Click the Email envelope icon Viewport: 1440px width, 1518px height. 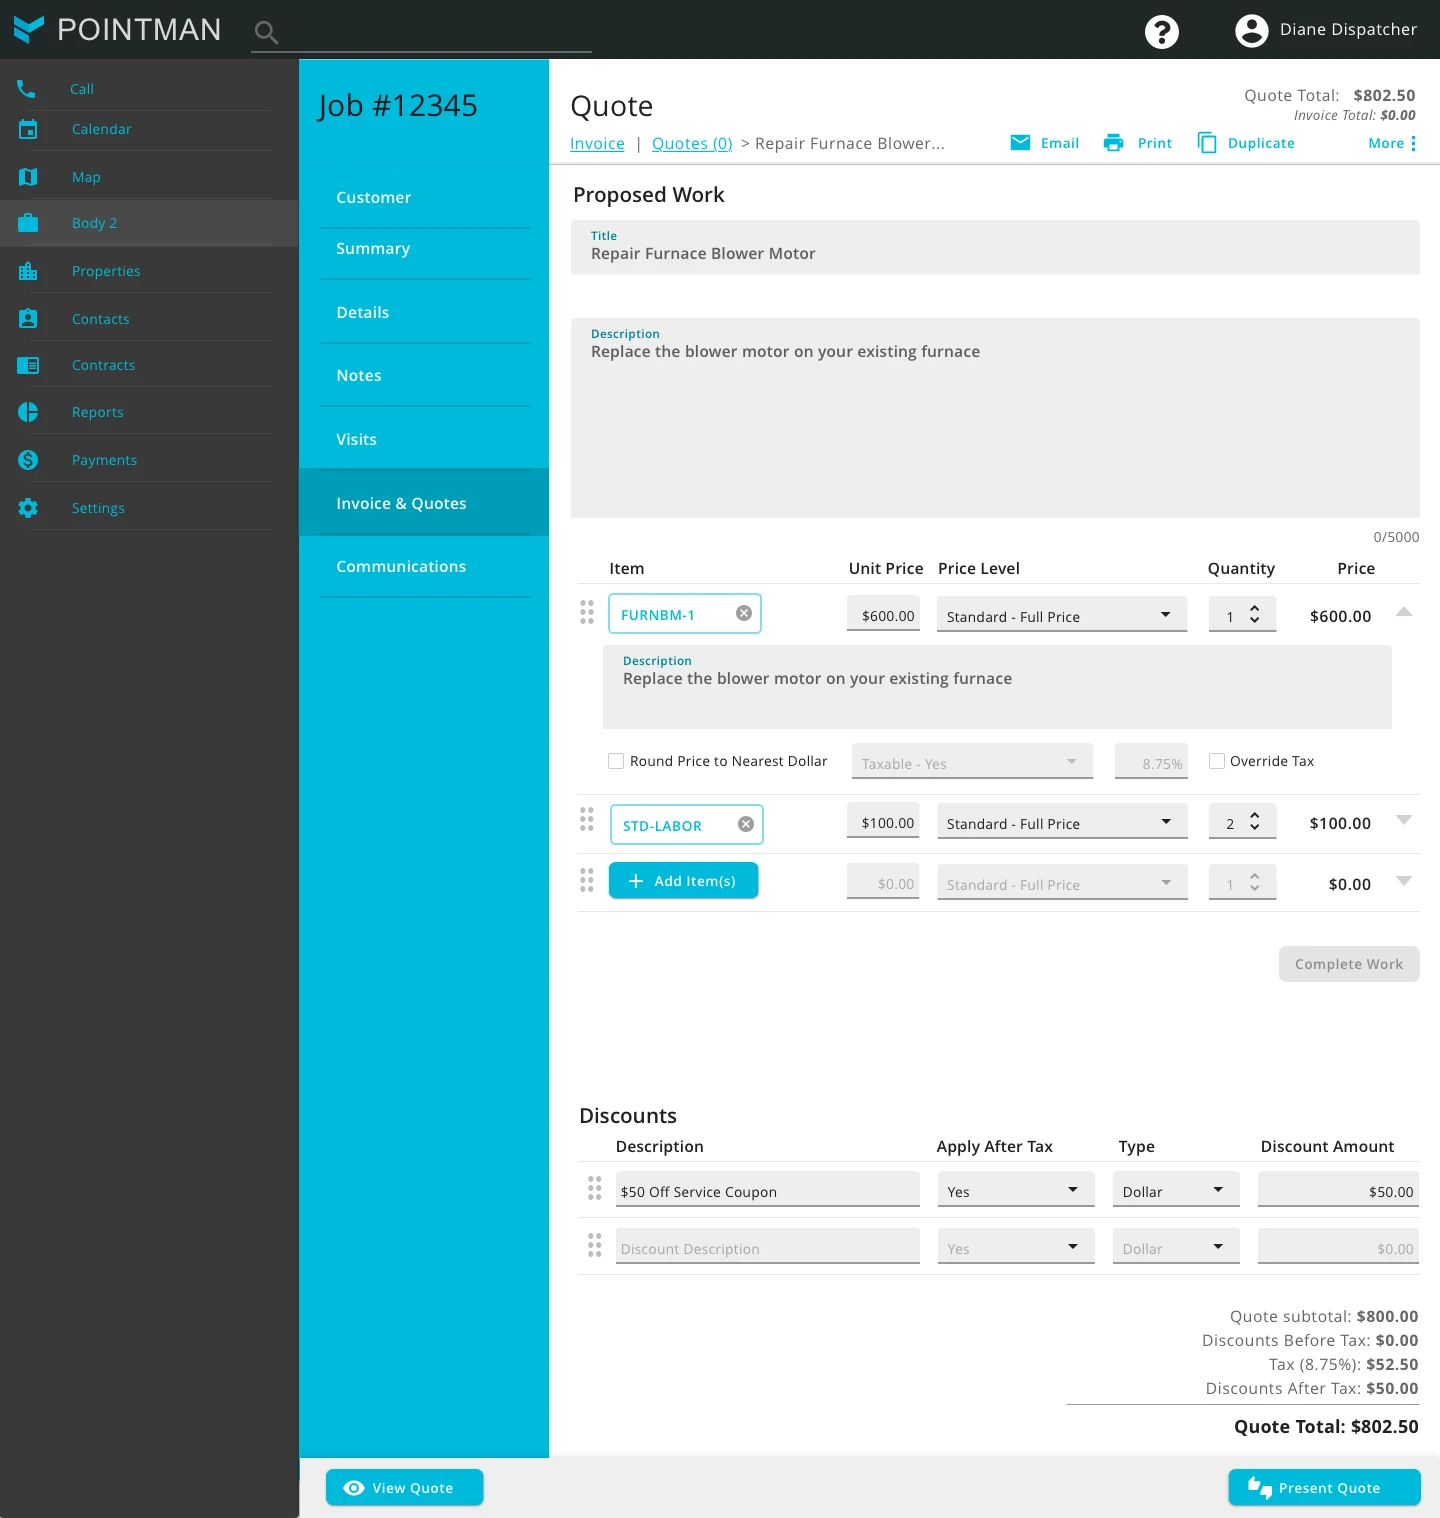click(x=1020, y=143)
